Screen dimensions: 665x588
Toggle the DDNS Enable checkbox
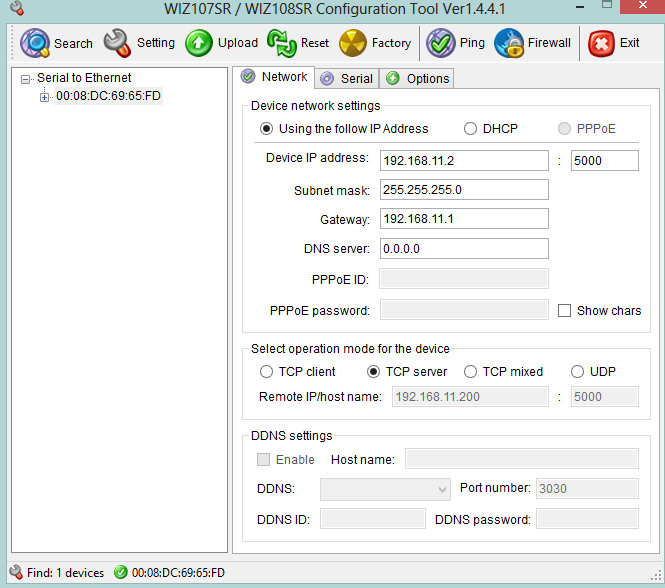(263, 459)
